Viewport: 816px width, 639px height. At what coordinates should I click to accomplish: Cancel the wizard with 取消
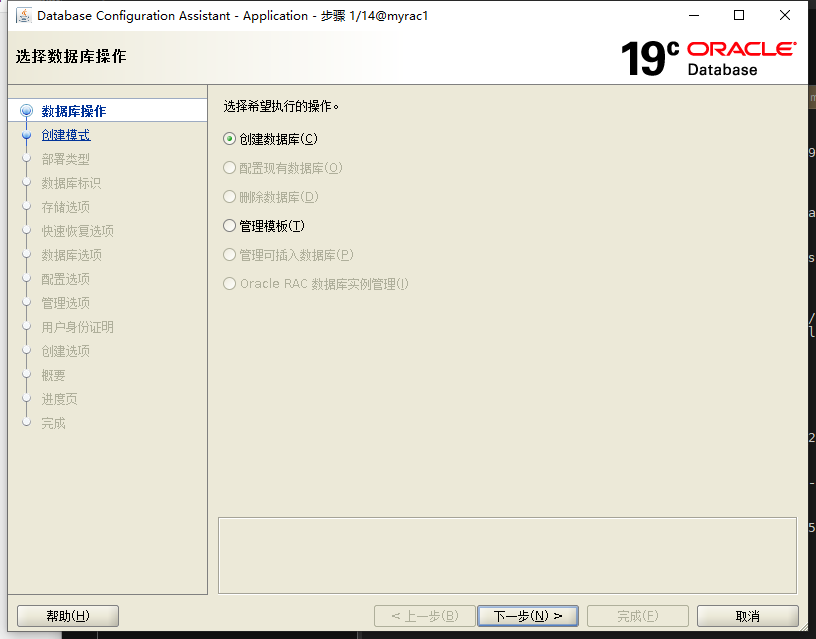click(747, 616)
